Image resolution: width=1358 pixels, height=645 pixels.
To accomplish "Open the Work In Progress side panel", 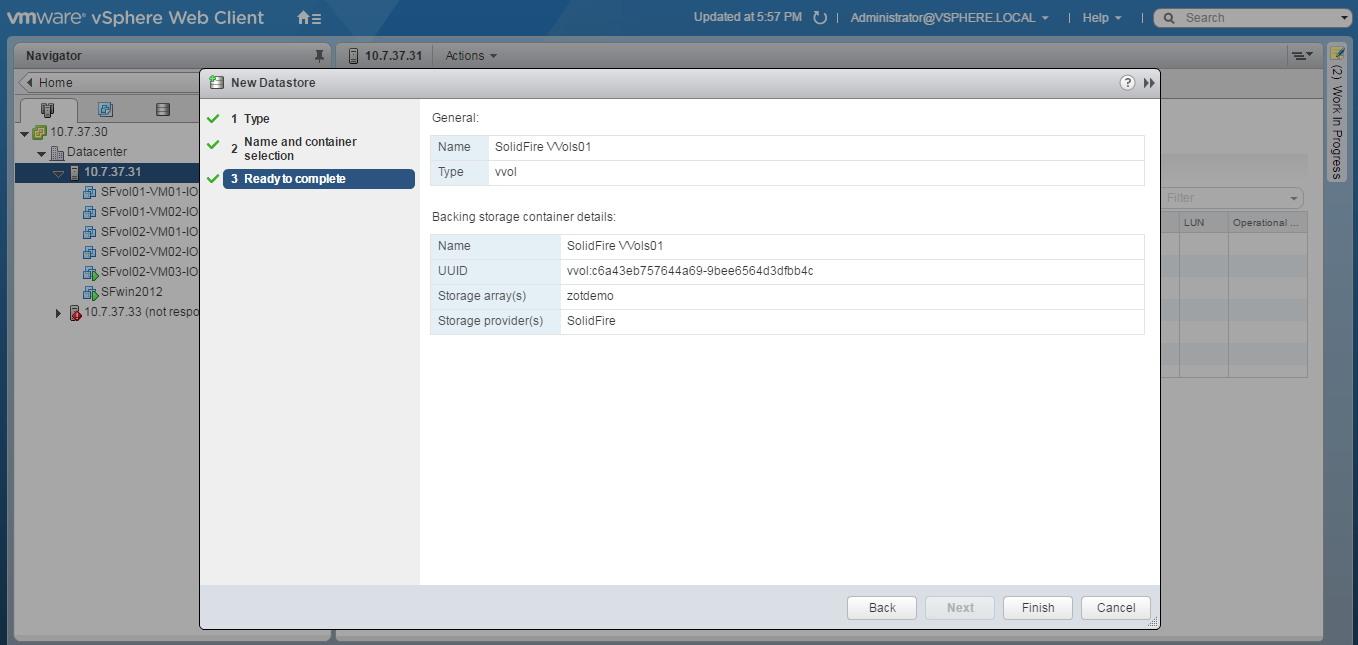I will [x=1337, y=113].
